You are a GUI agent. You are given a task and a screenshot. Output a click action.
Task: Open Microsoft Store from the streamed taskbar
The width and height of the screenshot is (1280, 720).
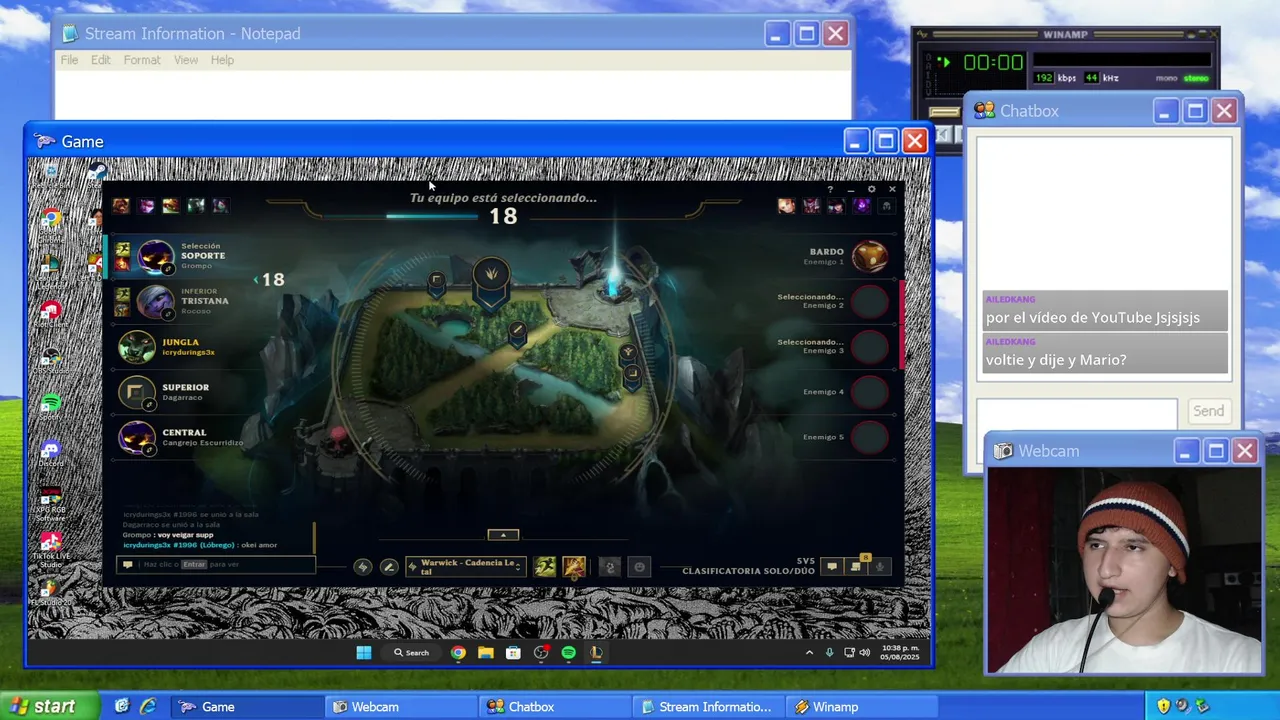point(513,653)
